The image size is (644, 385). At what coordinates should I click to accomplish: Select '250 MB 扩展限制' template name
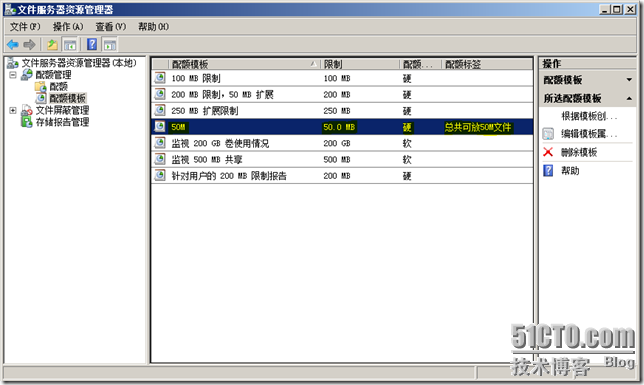205,111
